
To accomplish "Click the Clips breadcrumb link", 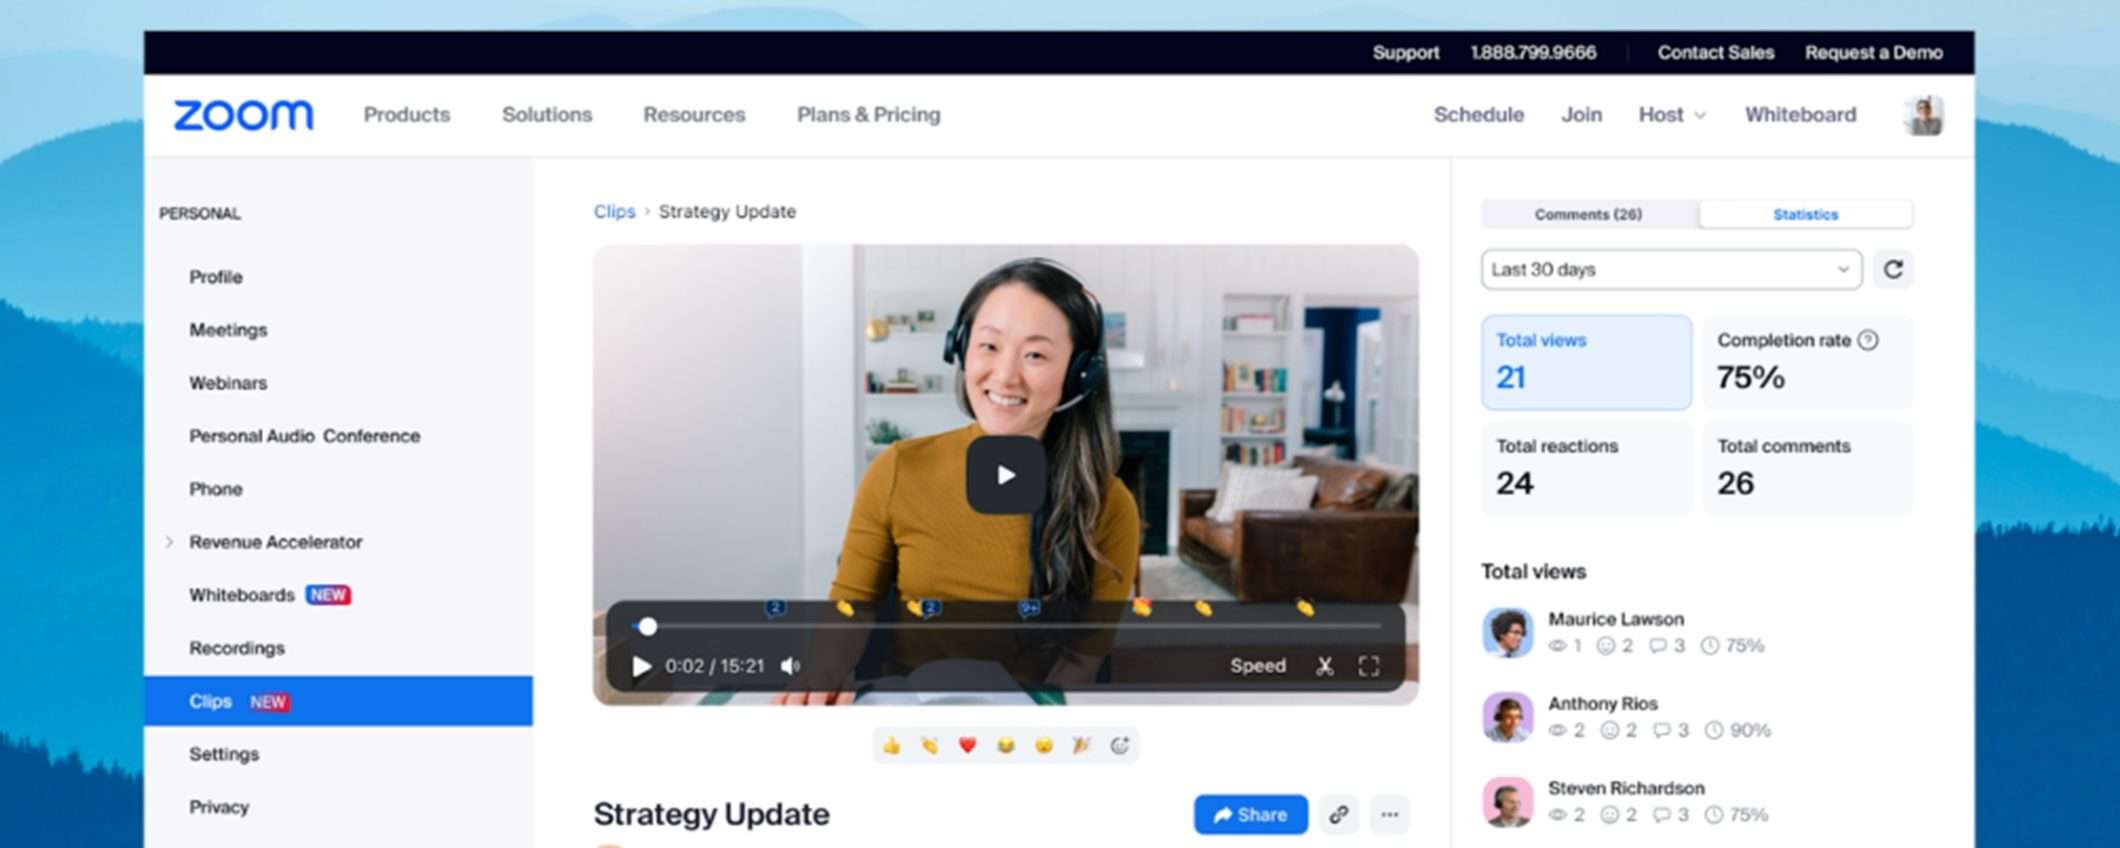I will [x=614, y=212].
